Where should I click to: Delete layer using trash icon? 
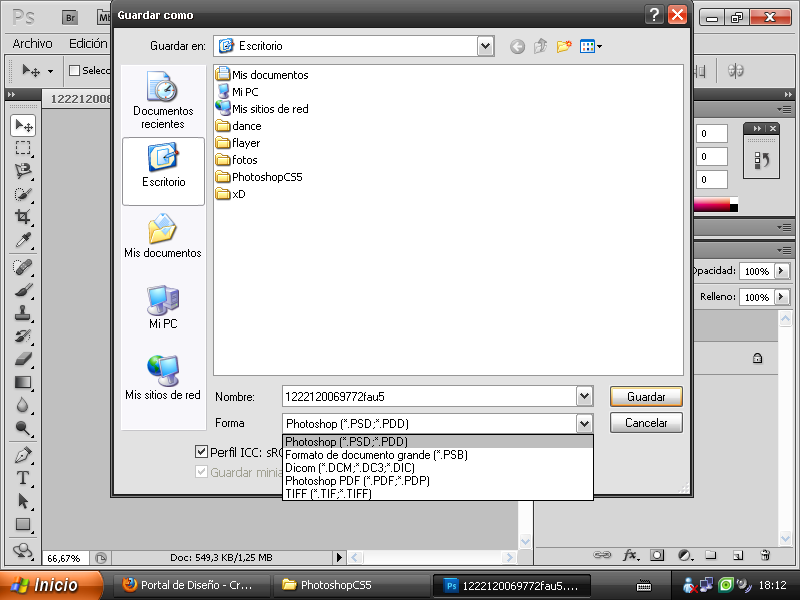pyautogui.click(x=765, y=555)
